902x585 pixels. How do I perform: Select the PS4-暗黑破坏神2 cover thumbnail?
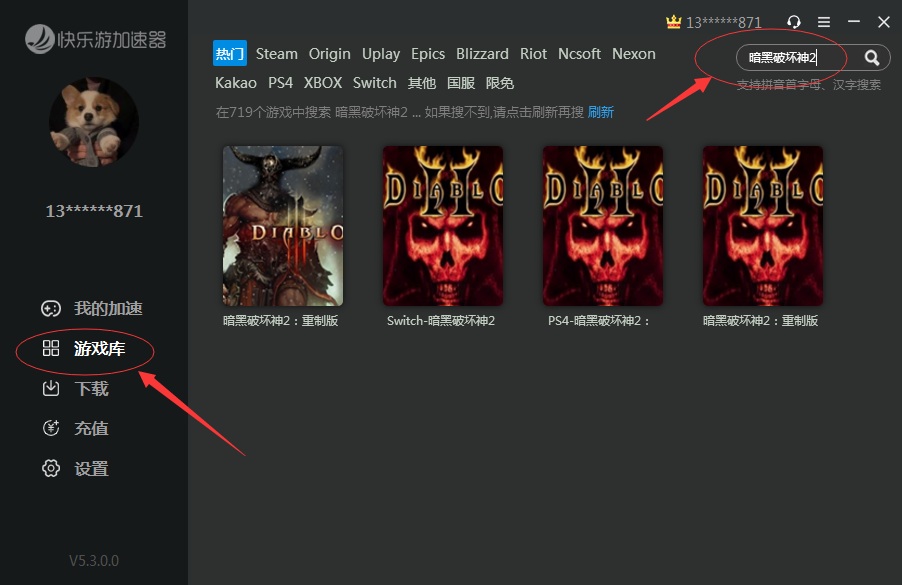point(603,225)
